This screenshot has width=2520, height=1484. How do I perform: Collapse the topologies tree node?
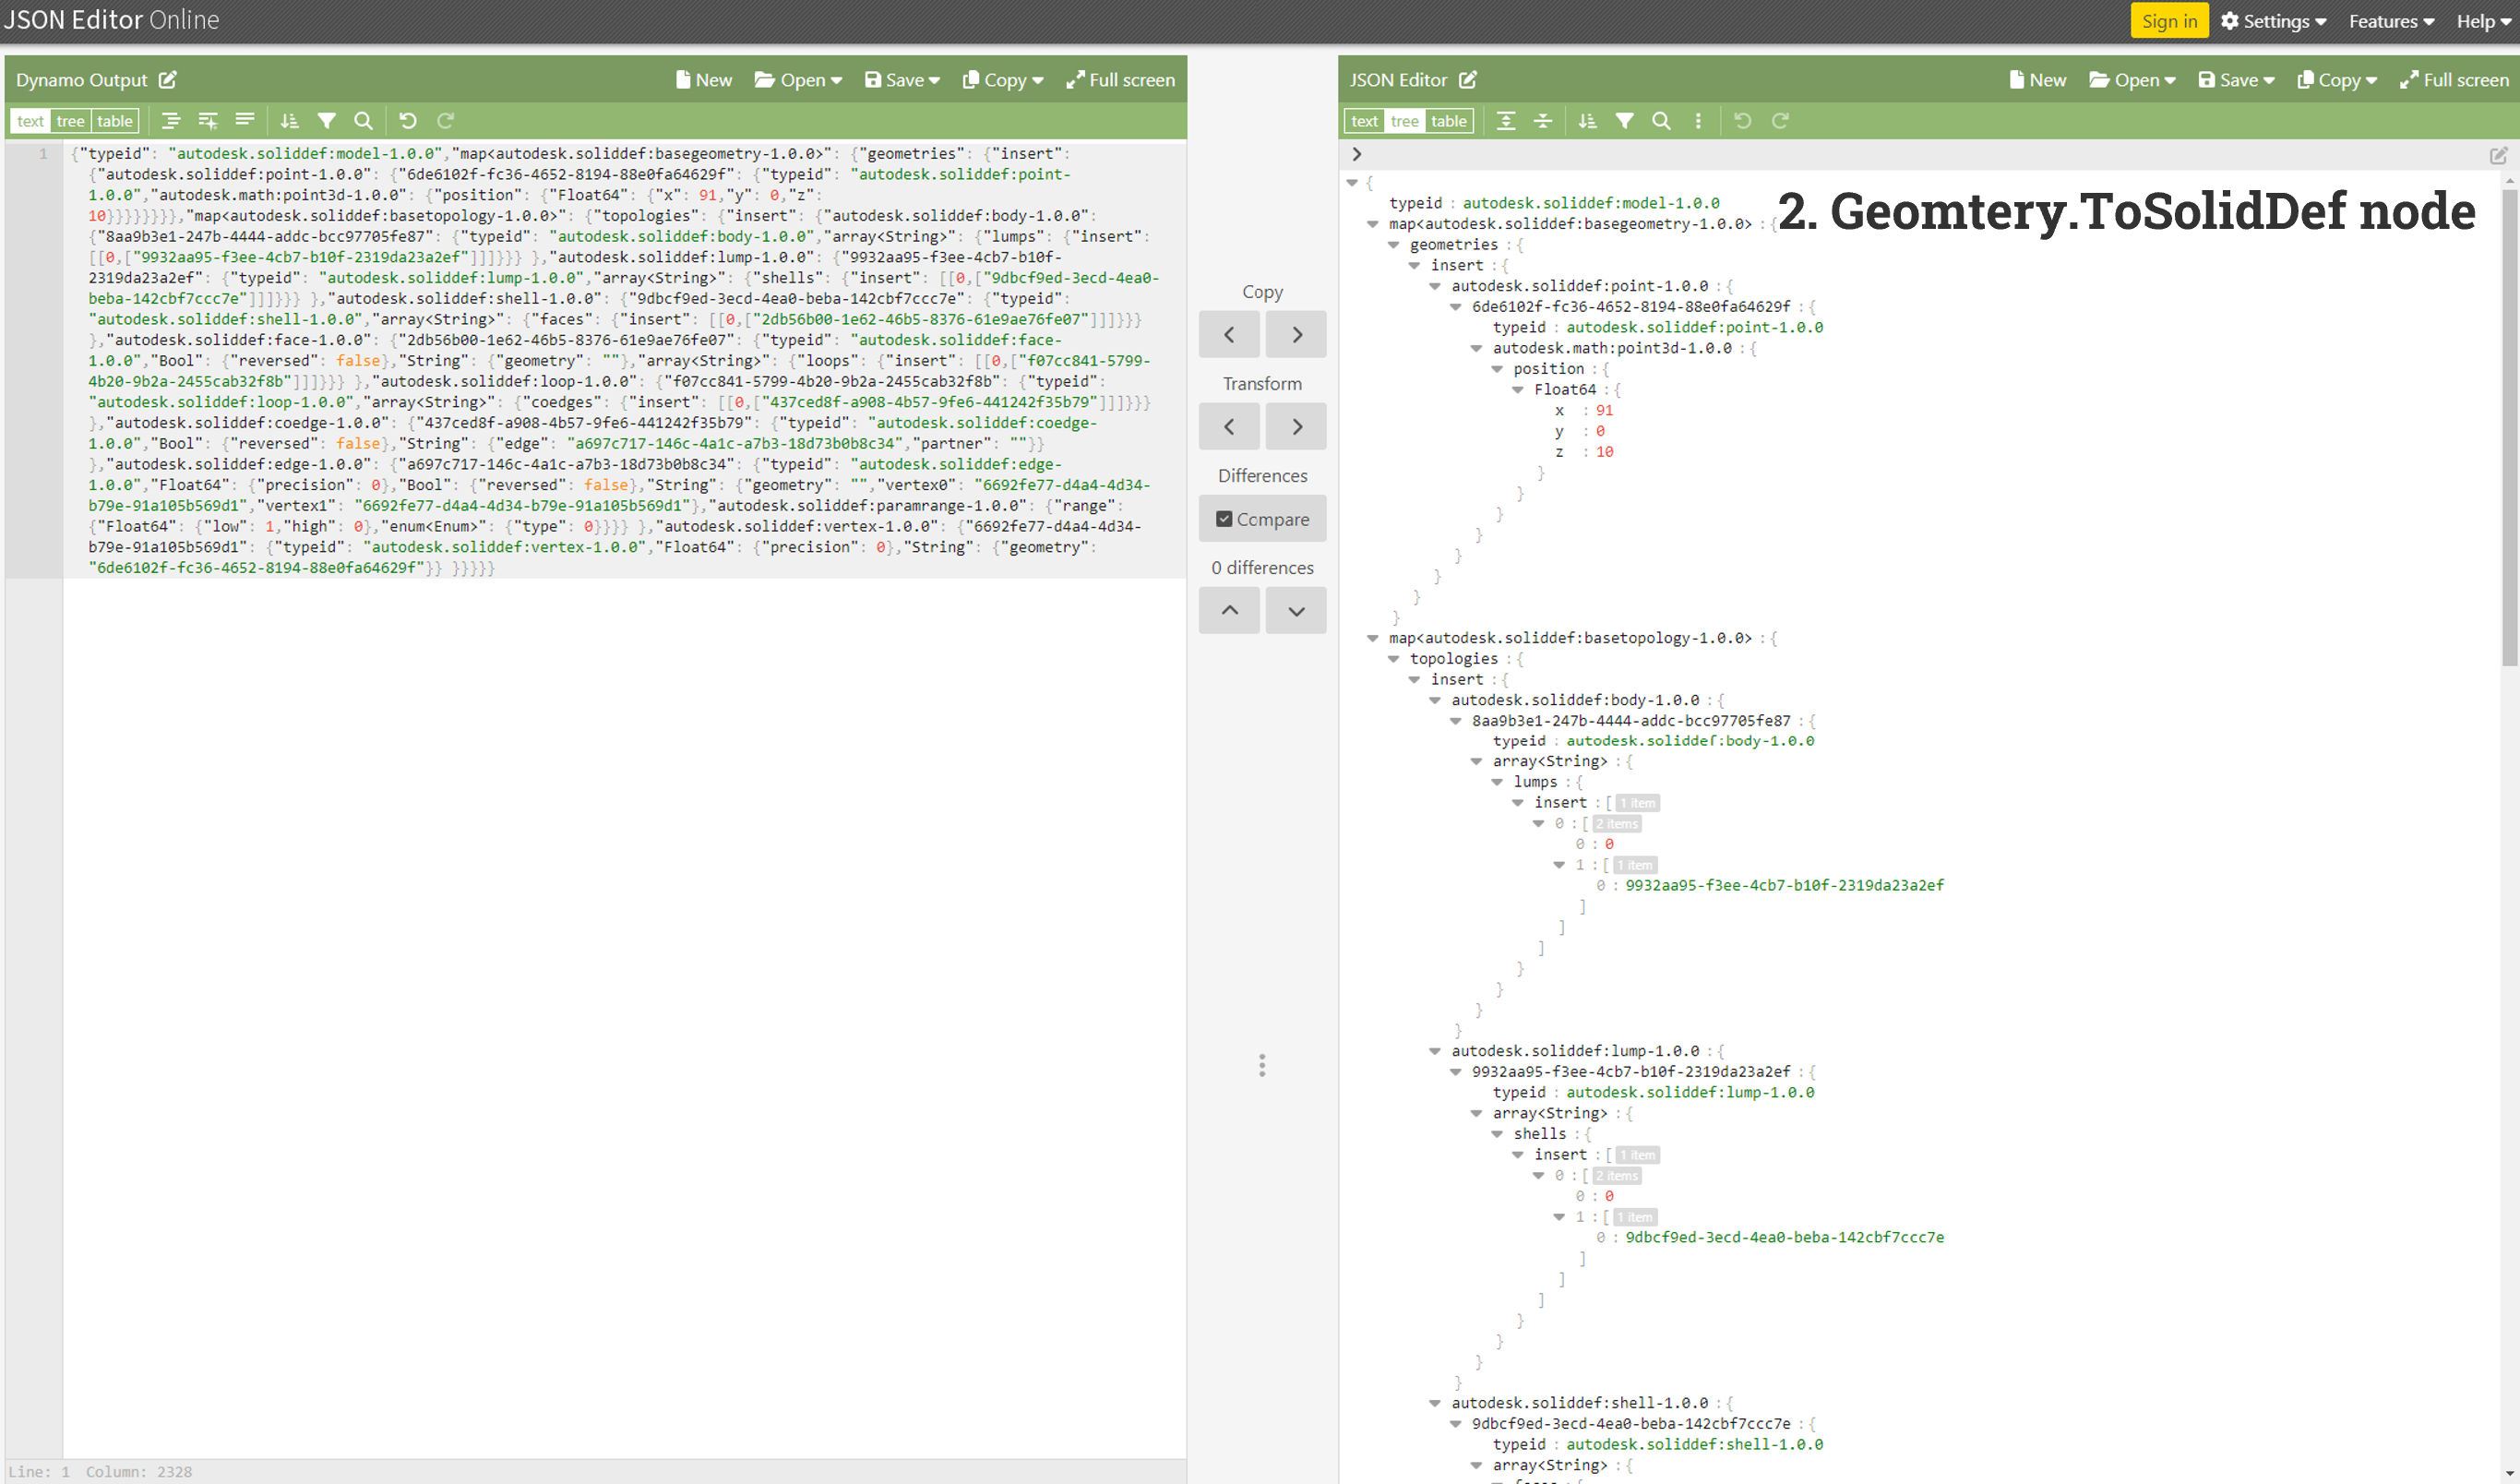[x=1393, y=659]
